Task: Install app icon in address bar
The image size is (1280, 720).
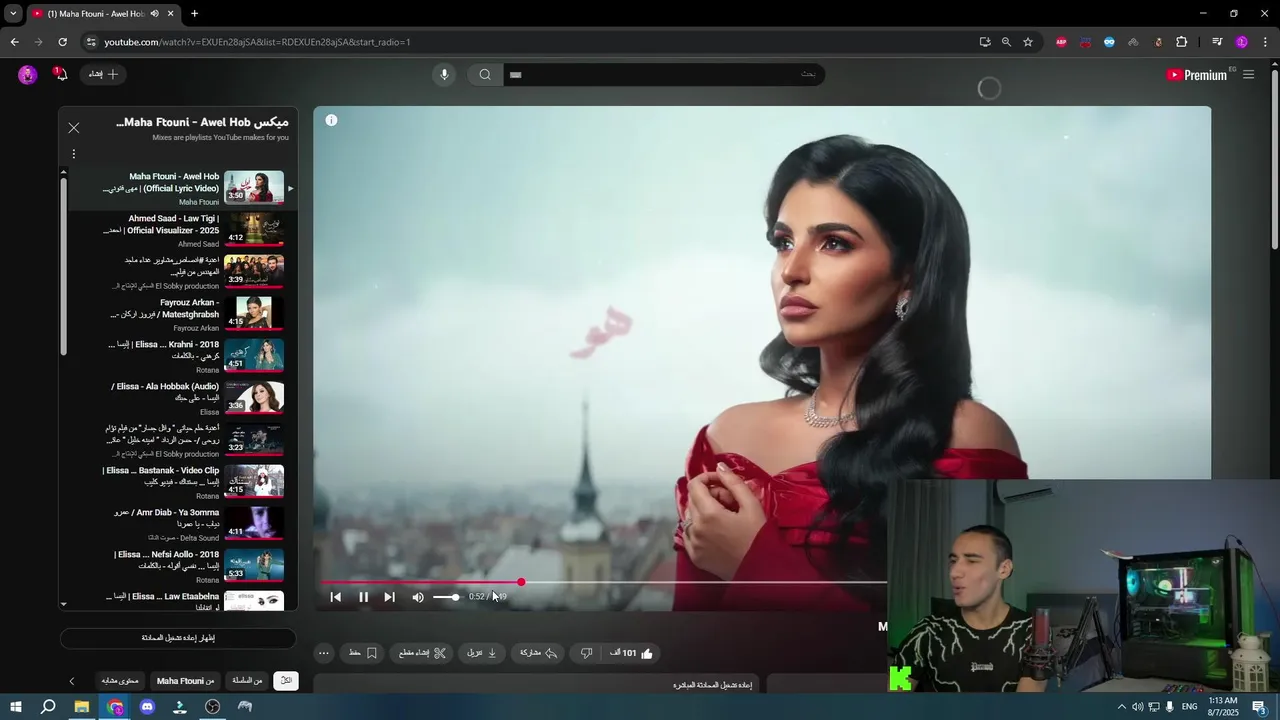Action: coord(985,42)
